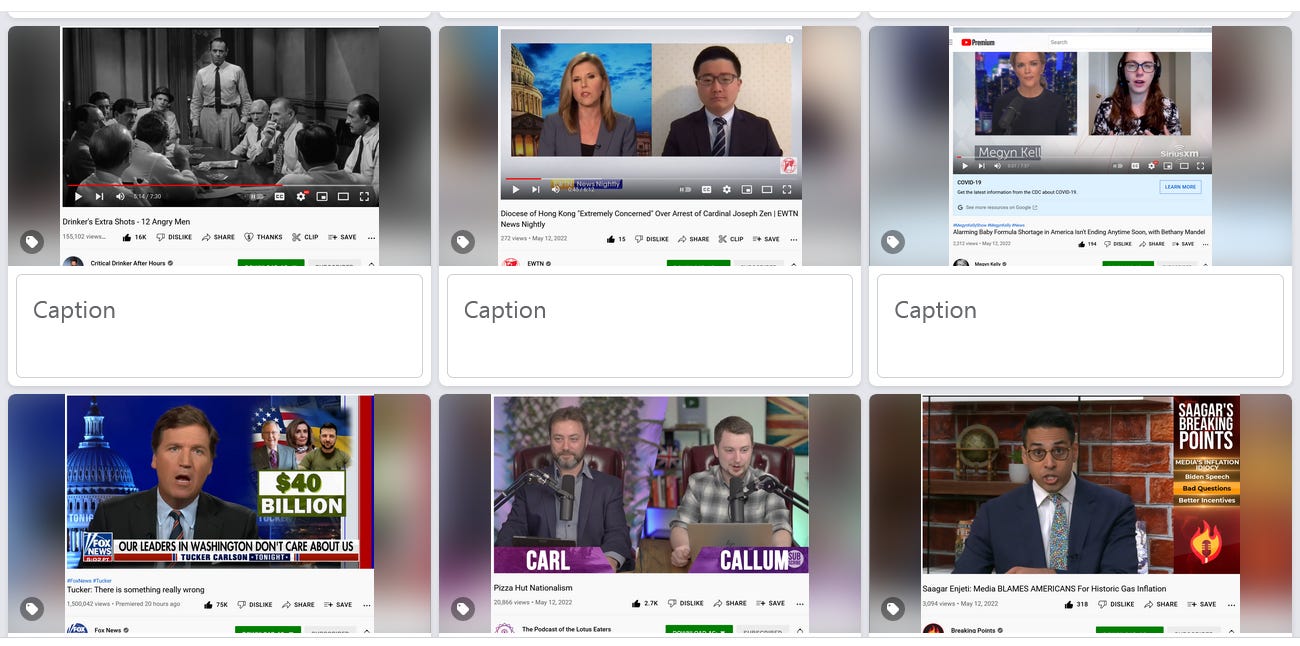Click the more-options dots under the EWTN video
Image resolution: width=1300 pixels, height=646 pixels.
click(794, 240)
